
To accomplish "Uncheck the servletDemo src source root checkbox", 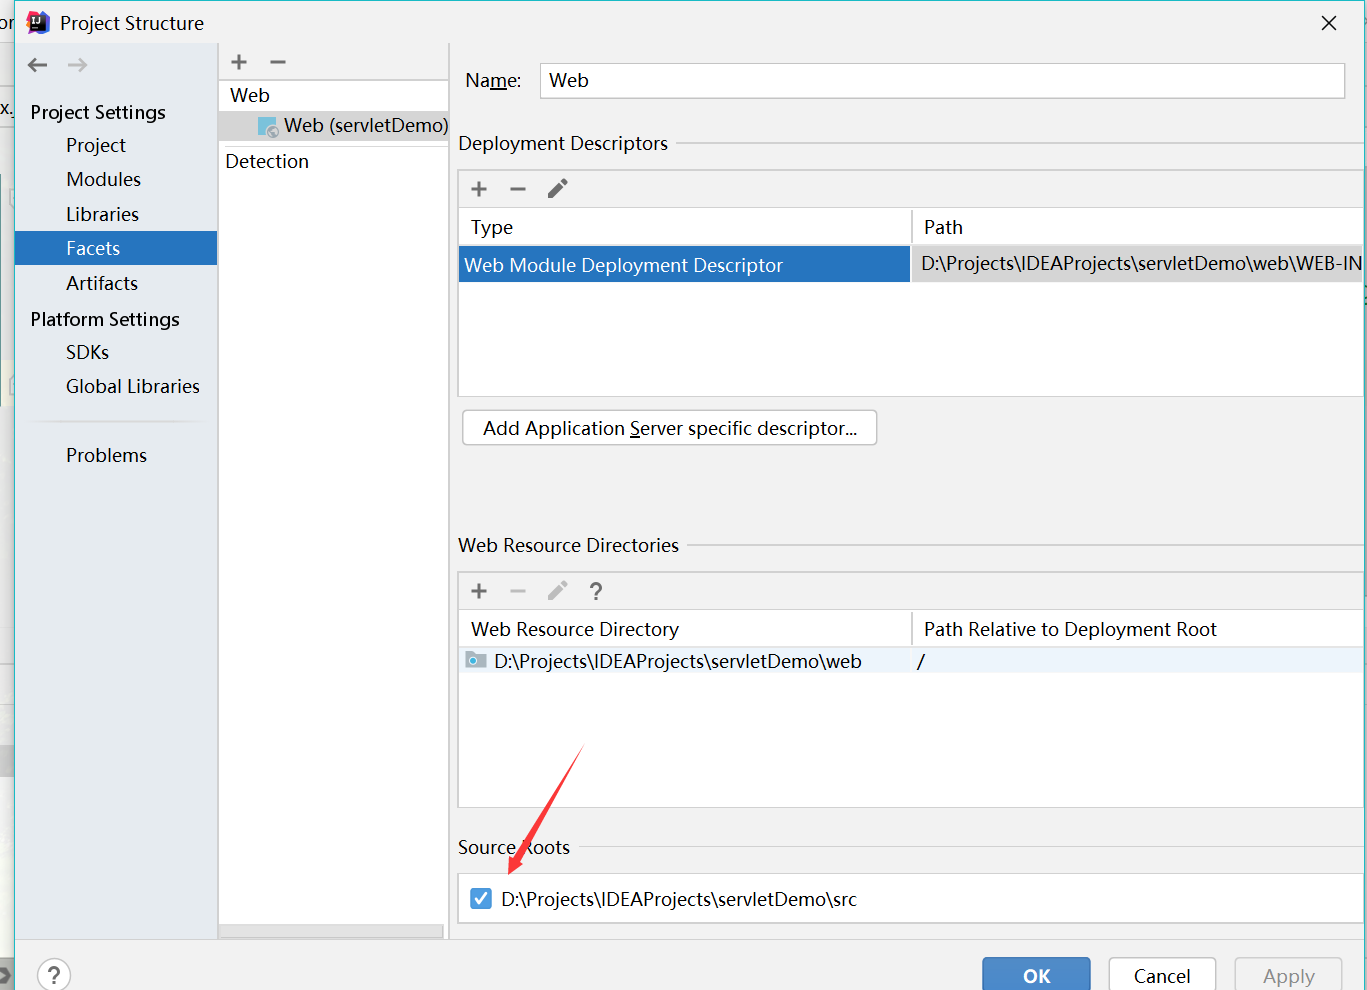I will coord(480,898).
